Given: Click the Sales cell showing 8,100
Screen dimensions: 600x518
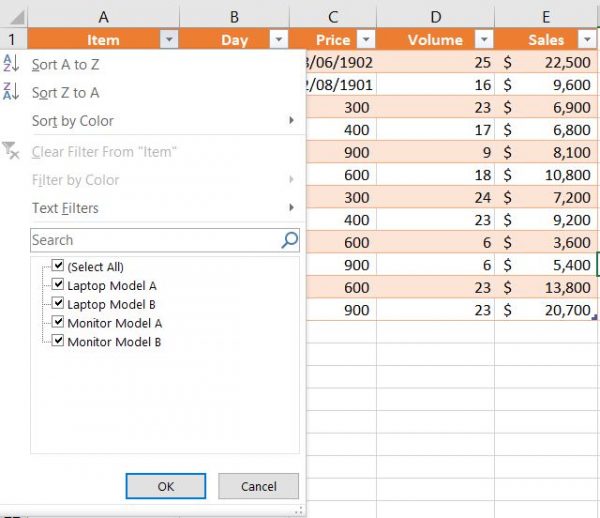Looking at the screenshot, I should 546,152.
